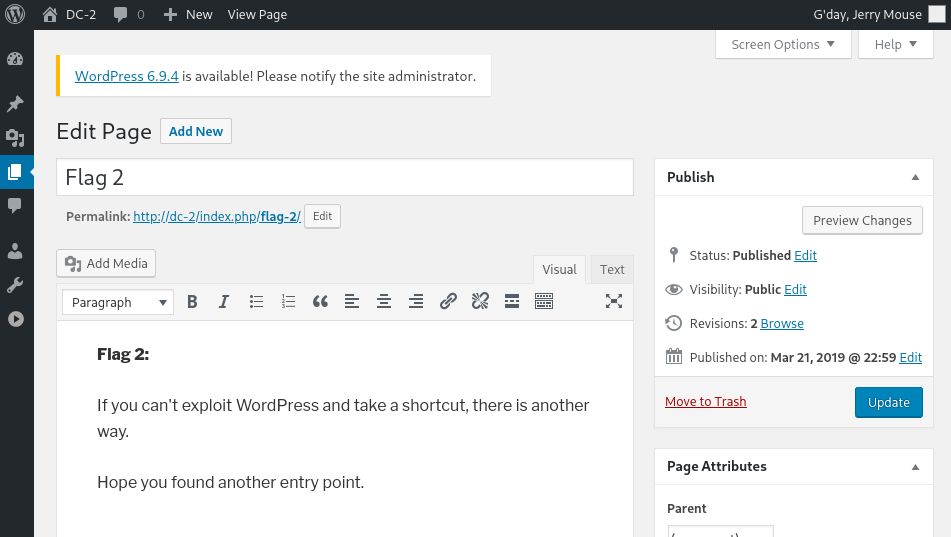Toggle the toolbar (kitchen sink) button
The height and width of the screenshot is (537, 951).
coord(544,301)
